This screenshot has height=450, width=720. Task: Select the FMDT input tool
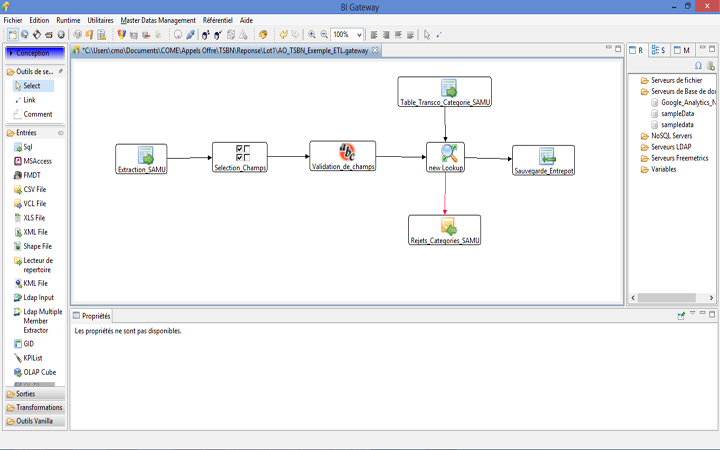click(x=27, y=175)
